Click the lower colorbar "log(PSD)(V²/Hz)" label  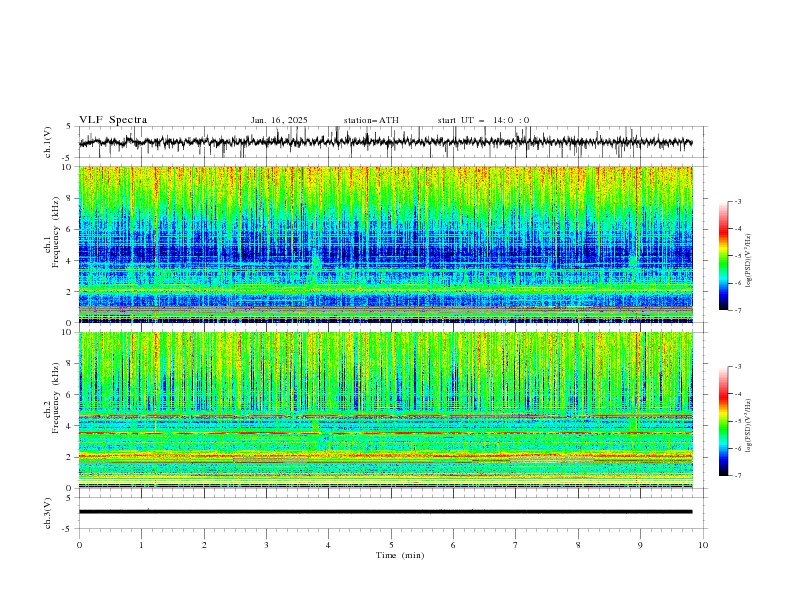(749, 425)
